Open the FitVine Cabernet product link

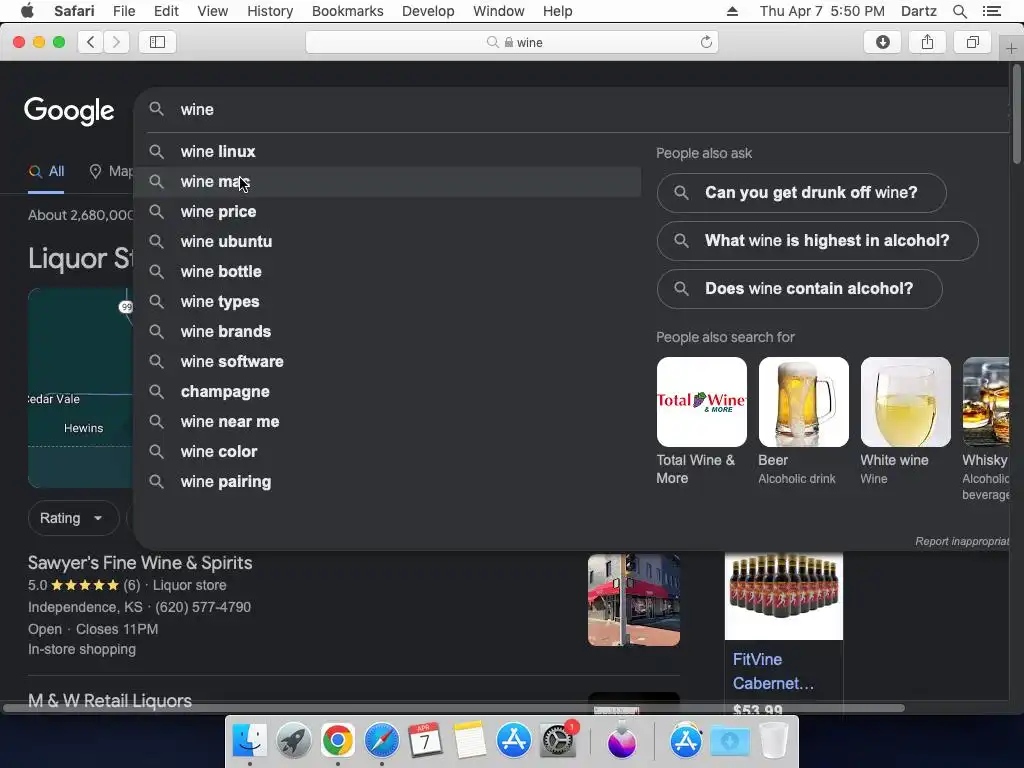773,671
